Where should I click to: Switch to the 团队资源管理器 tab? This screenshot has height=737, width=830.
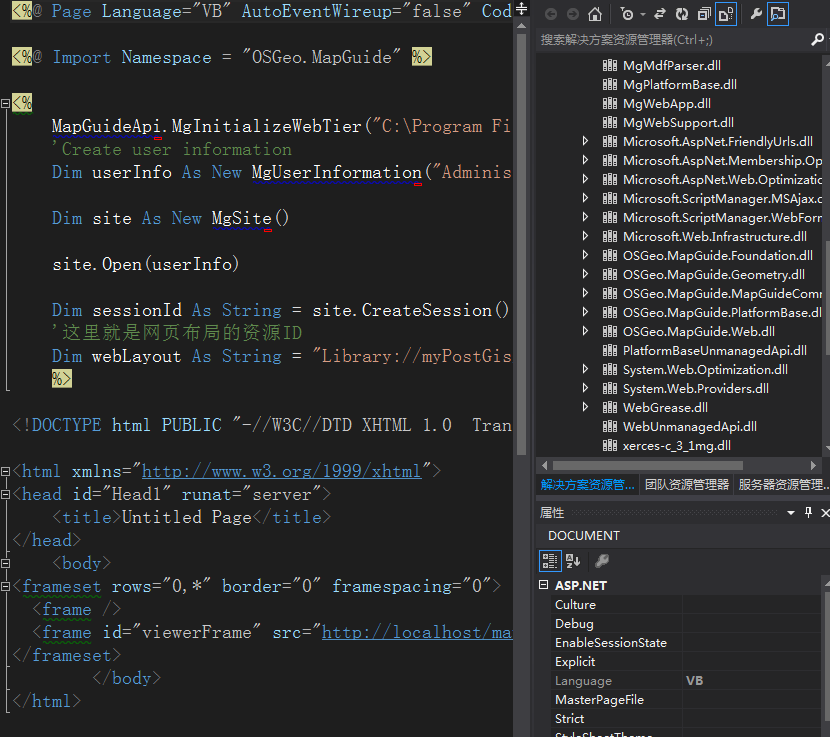pos(686,485)
